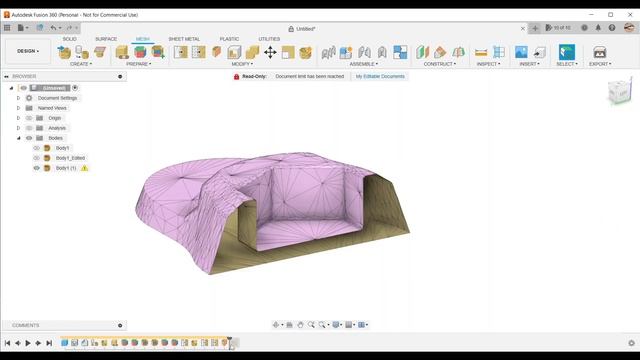The image size is (640, 360).
Task: Click the Zoom magnifier icon
Action: tap(311, 324)
